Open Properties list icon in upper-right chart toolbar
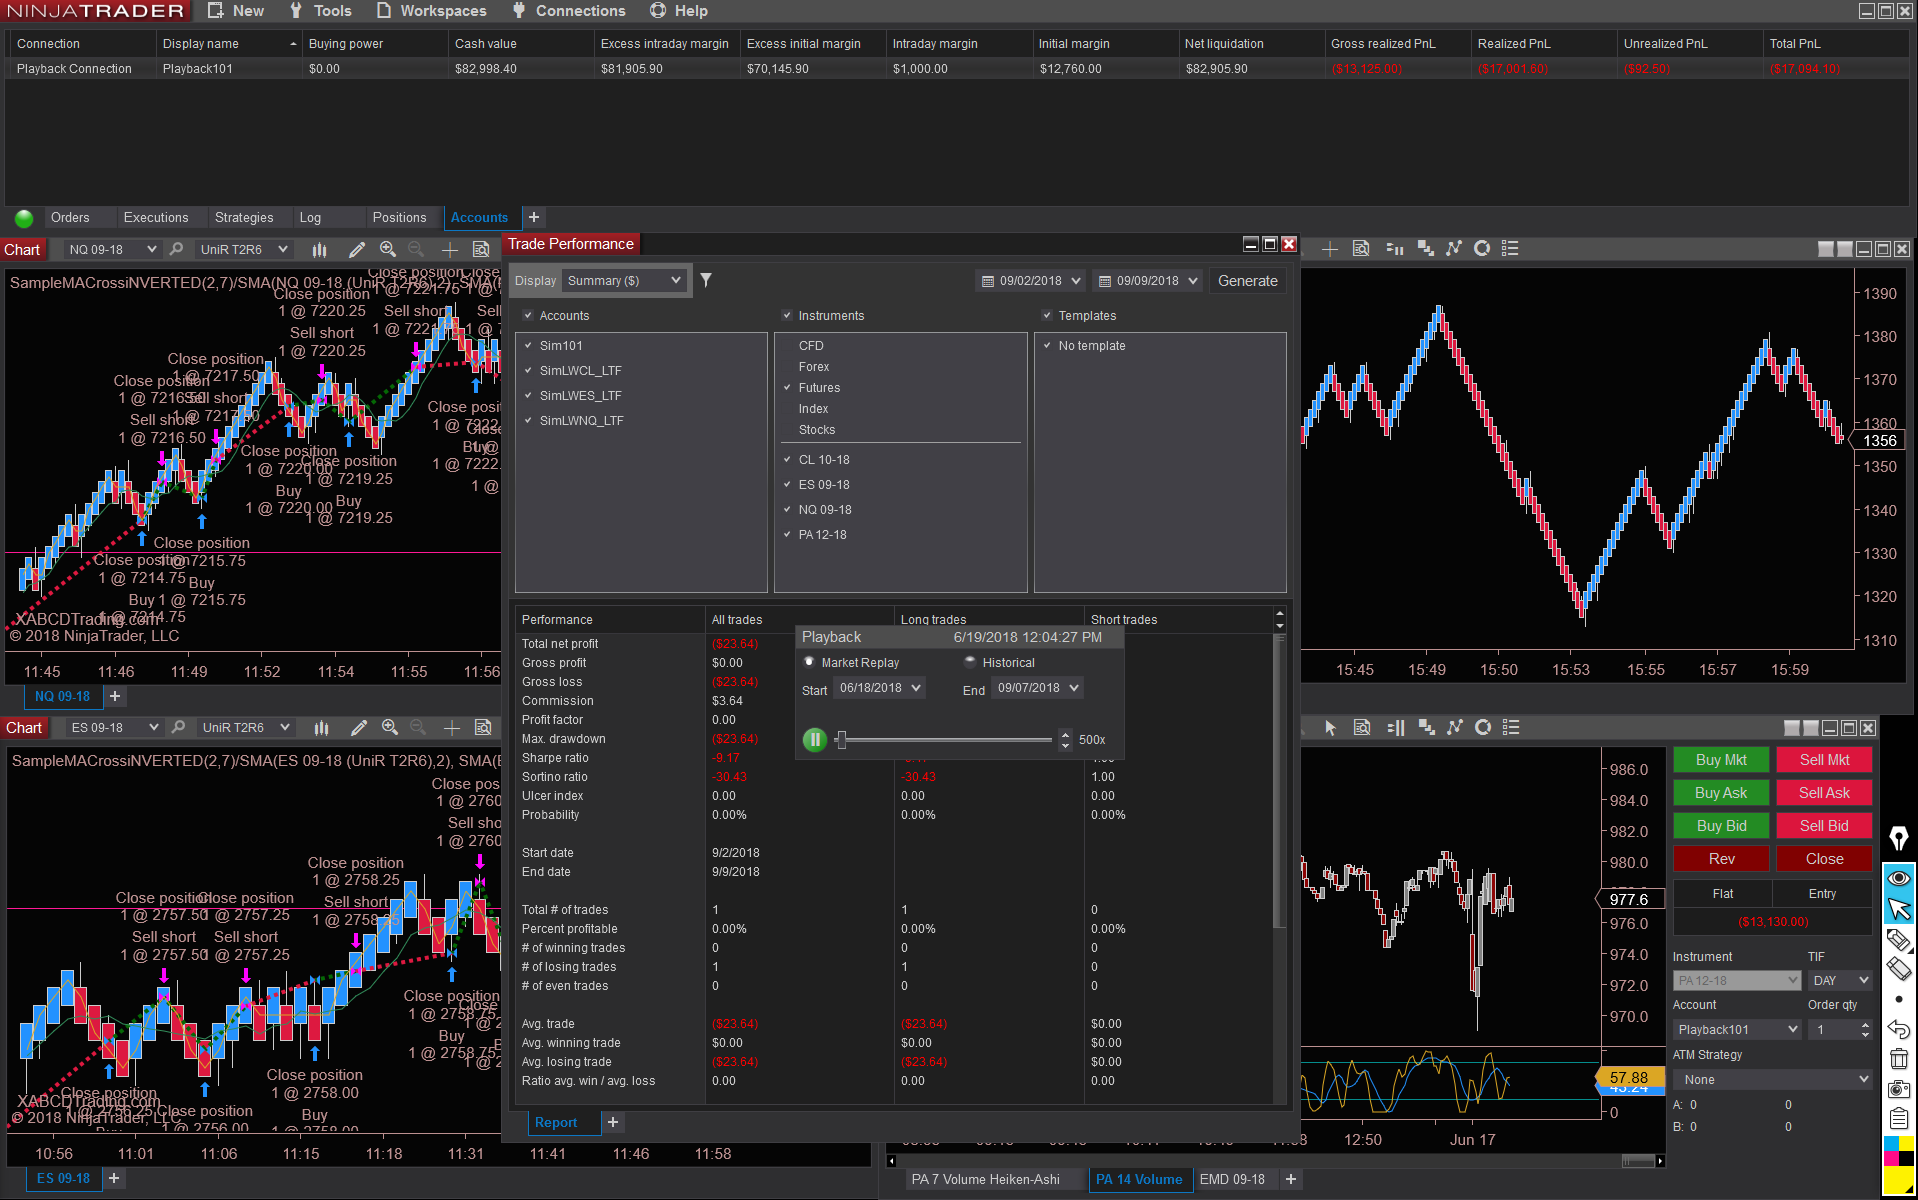The width and height of the screenshot is (1918, 1200). tap(1510, 249)
